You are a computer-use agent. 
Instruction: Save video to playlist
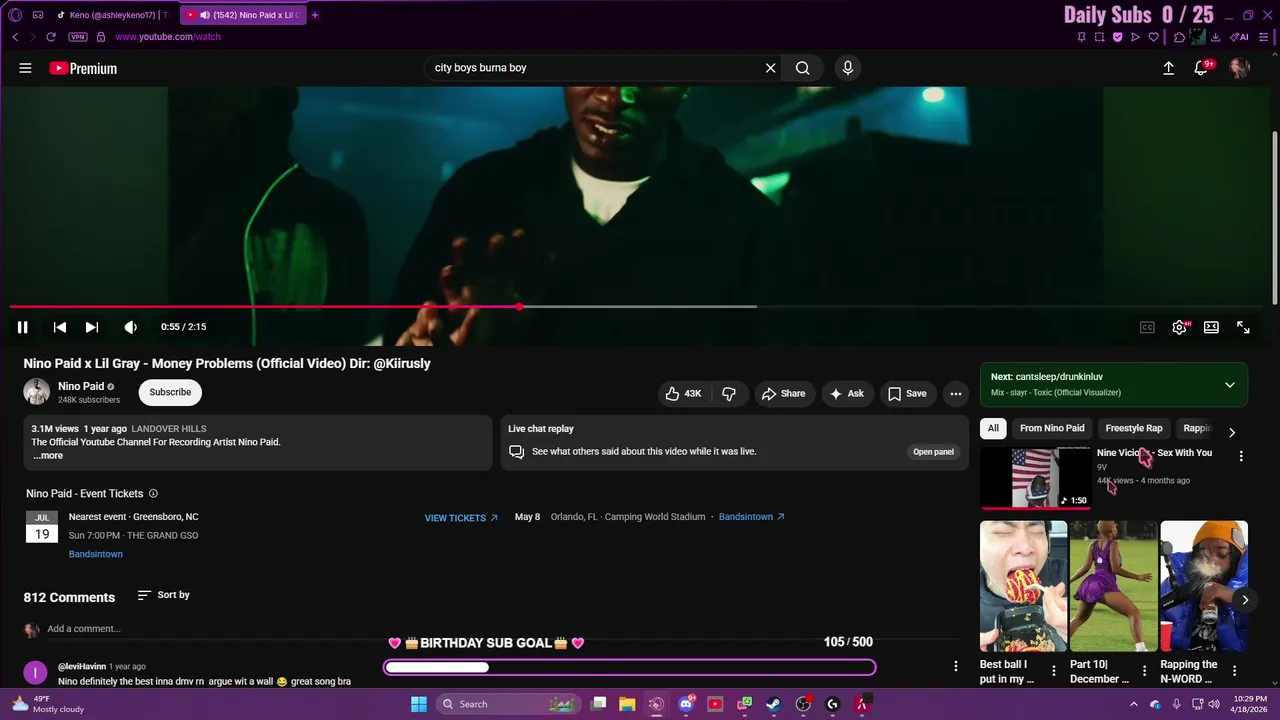pos(907,394)
